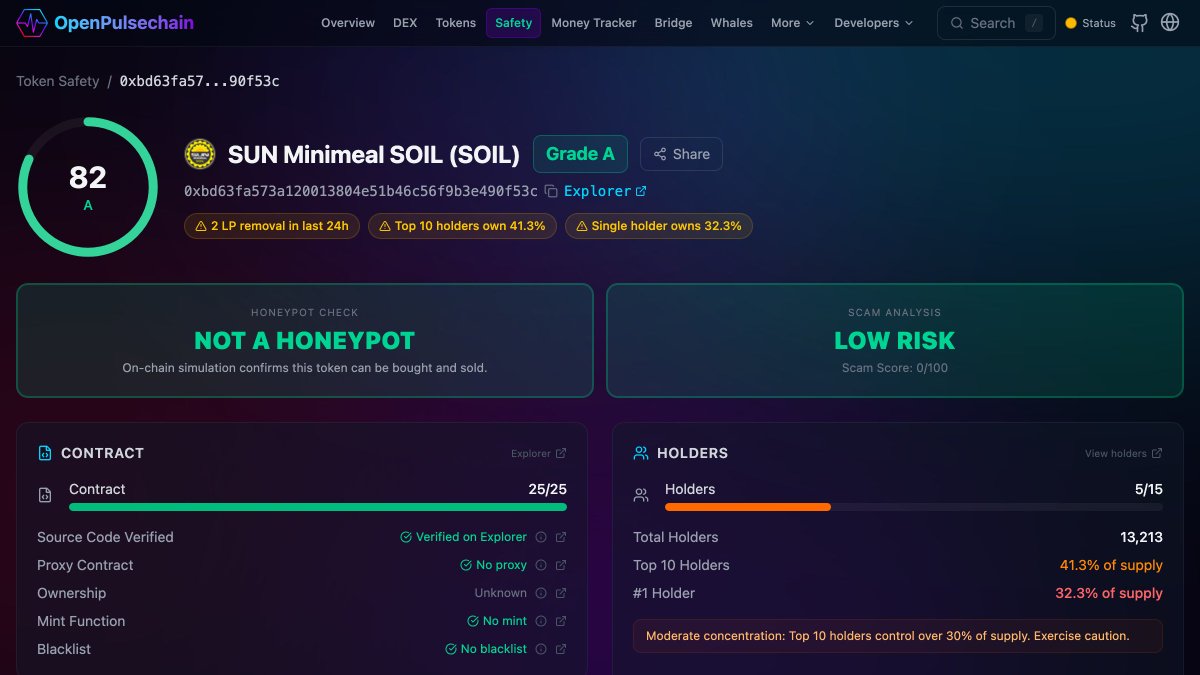
Task: Open the DEX page
Action: coord(405,23)
